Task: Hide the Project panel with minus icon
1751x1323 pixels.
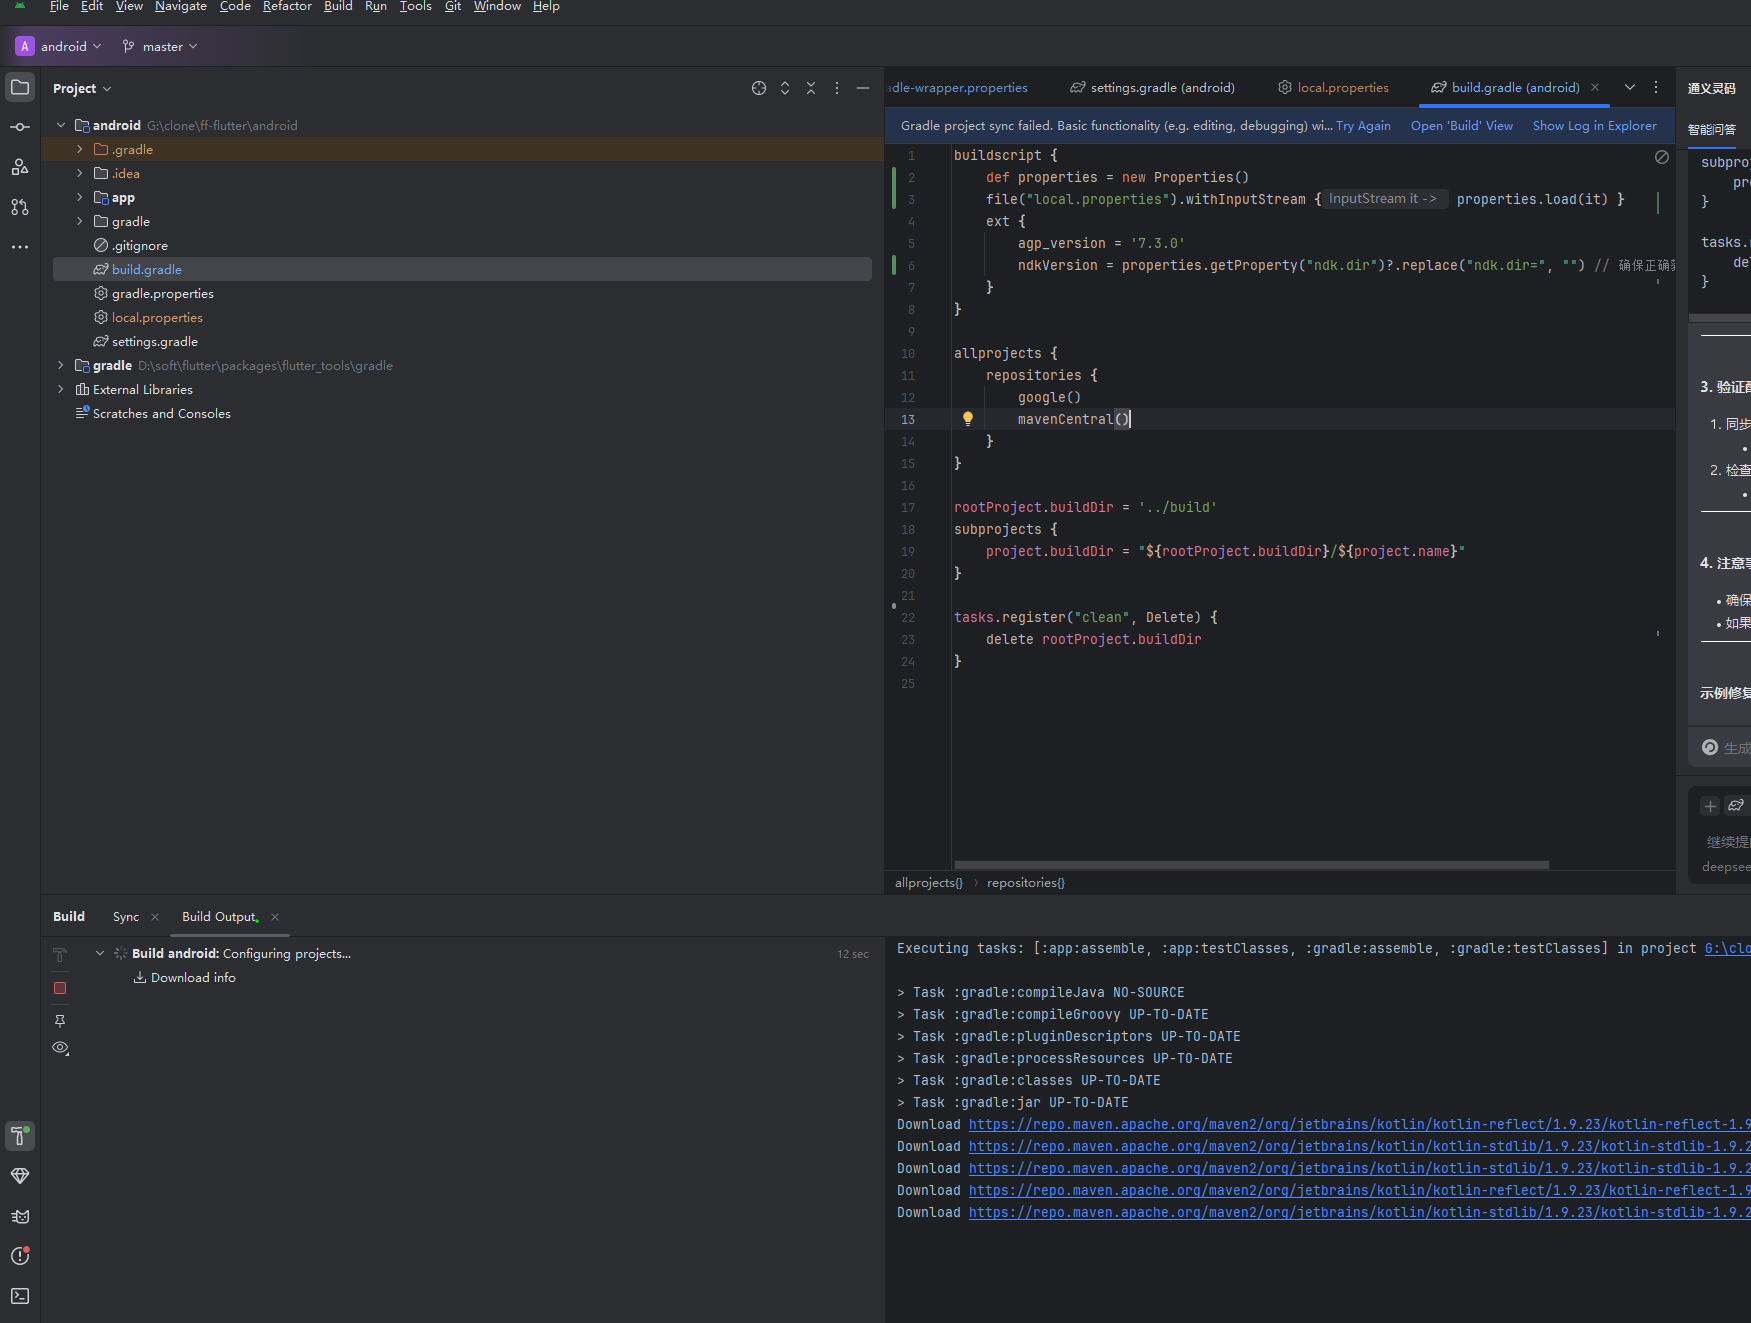Action: (x=863, y=88)
